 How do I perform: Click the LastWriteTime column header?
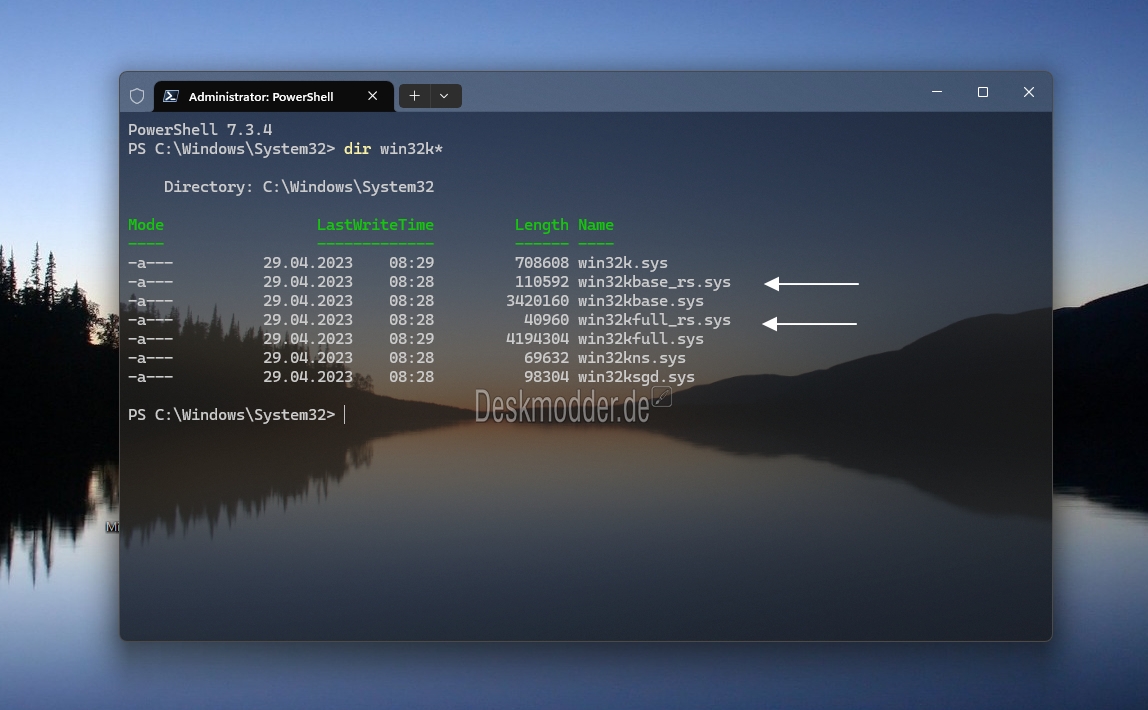coord(375,225)
